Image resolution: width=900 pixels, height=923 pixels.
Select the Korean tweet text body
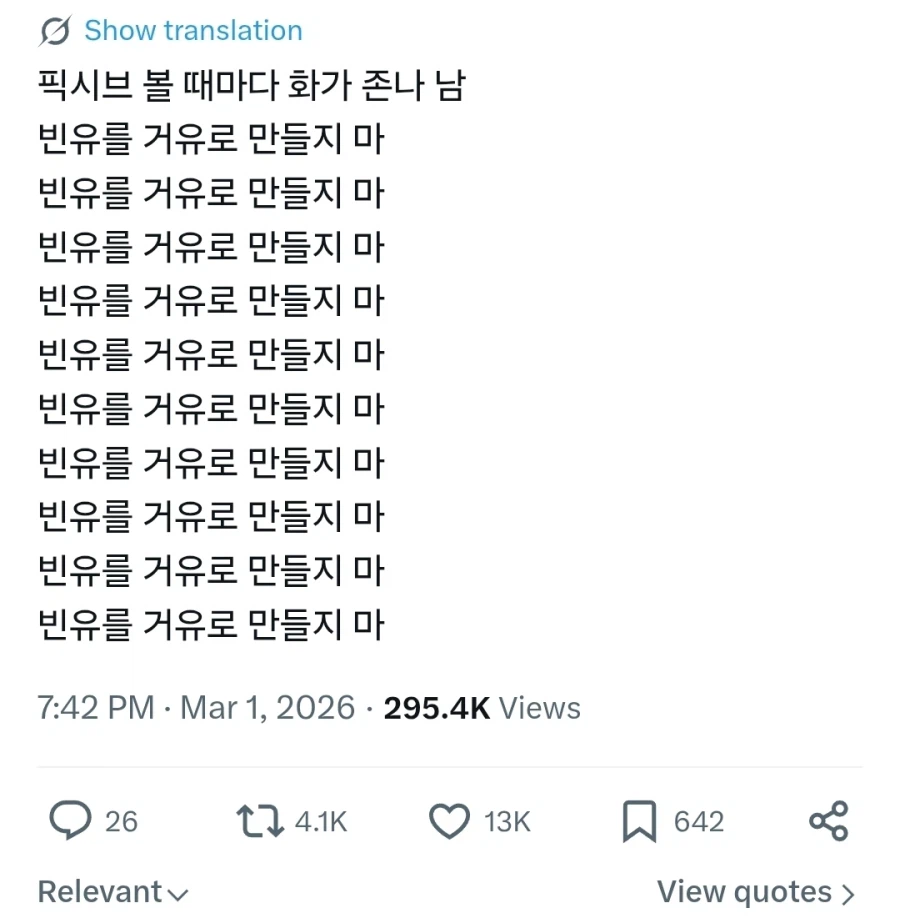210,350
